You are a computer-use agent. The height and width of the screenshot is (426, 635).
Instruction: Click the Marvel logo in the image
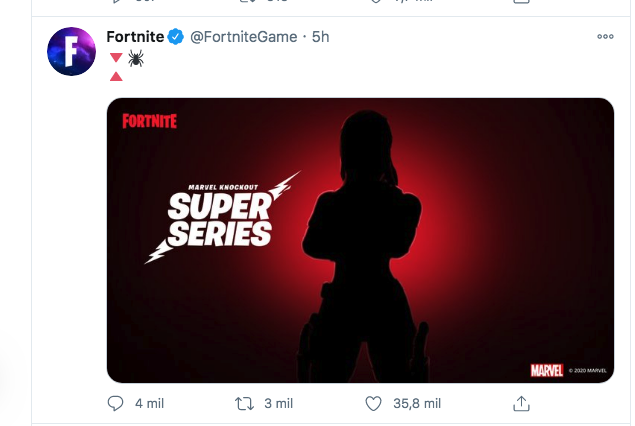pos(547,370)
